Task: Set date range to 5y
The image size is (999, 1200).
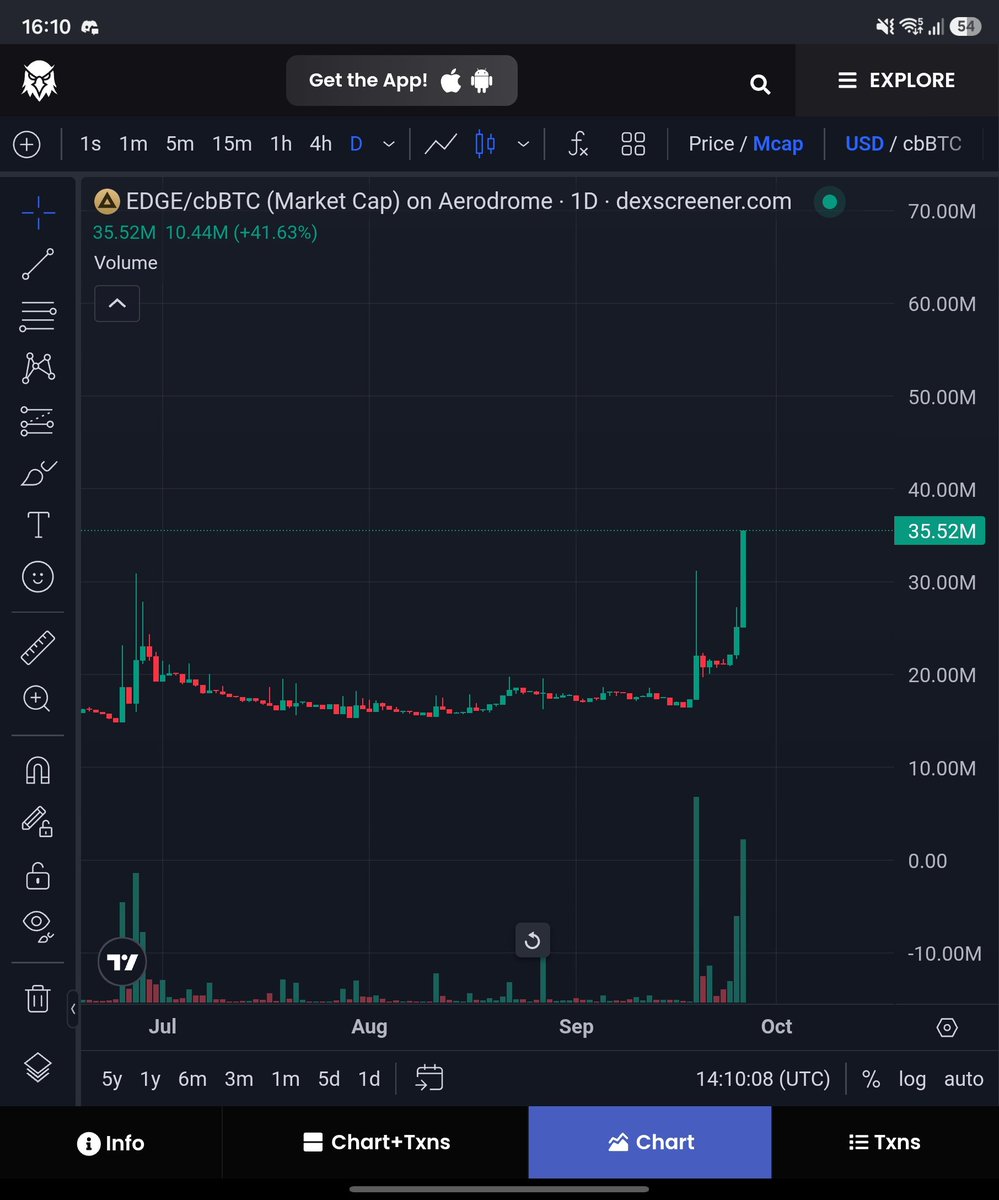Action: [x=112, y=1079]
